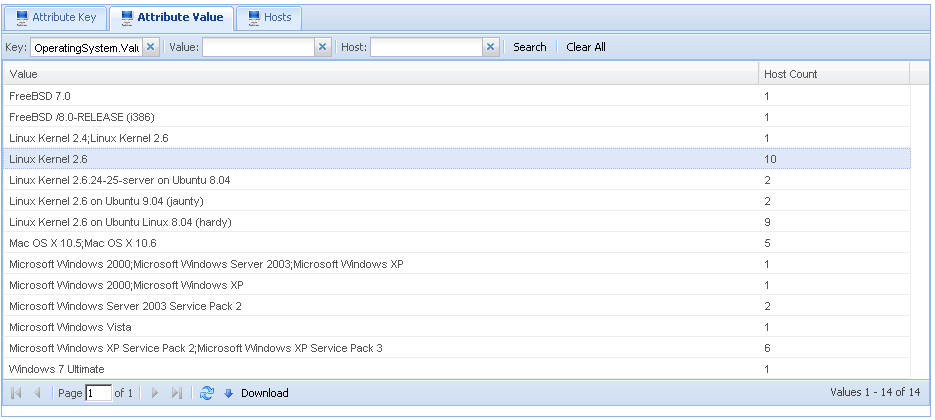Go to the next page
The height and width of the screenshot is (420, 935).
tap(155, 393)
